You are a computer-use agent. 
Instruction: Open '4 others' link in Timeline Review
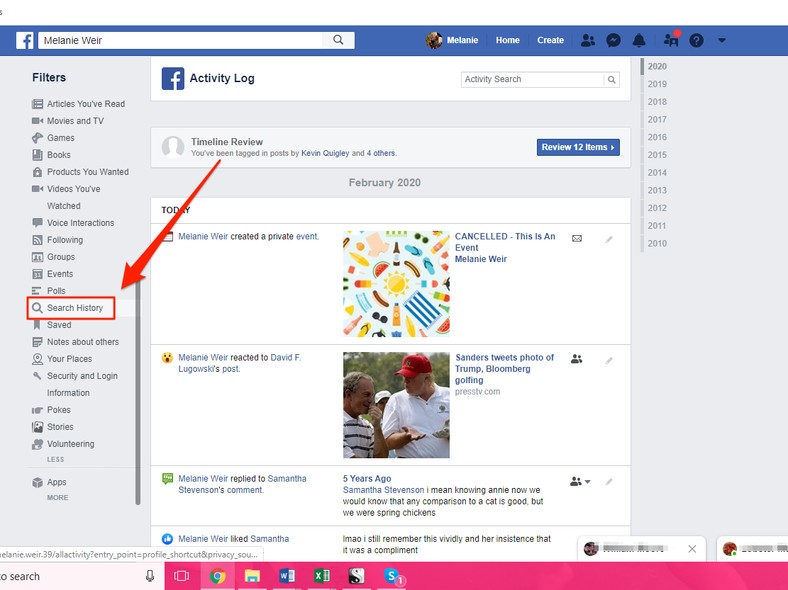(380, 153)
